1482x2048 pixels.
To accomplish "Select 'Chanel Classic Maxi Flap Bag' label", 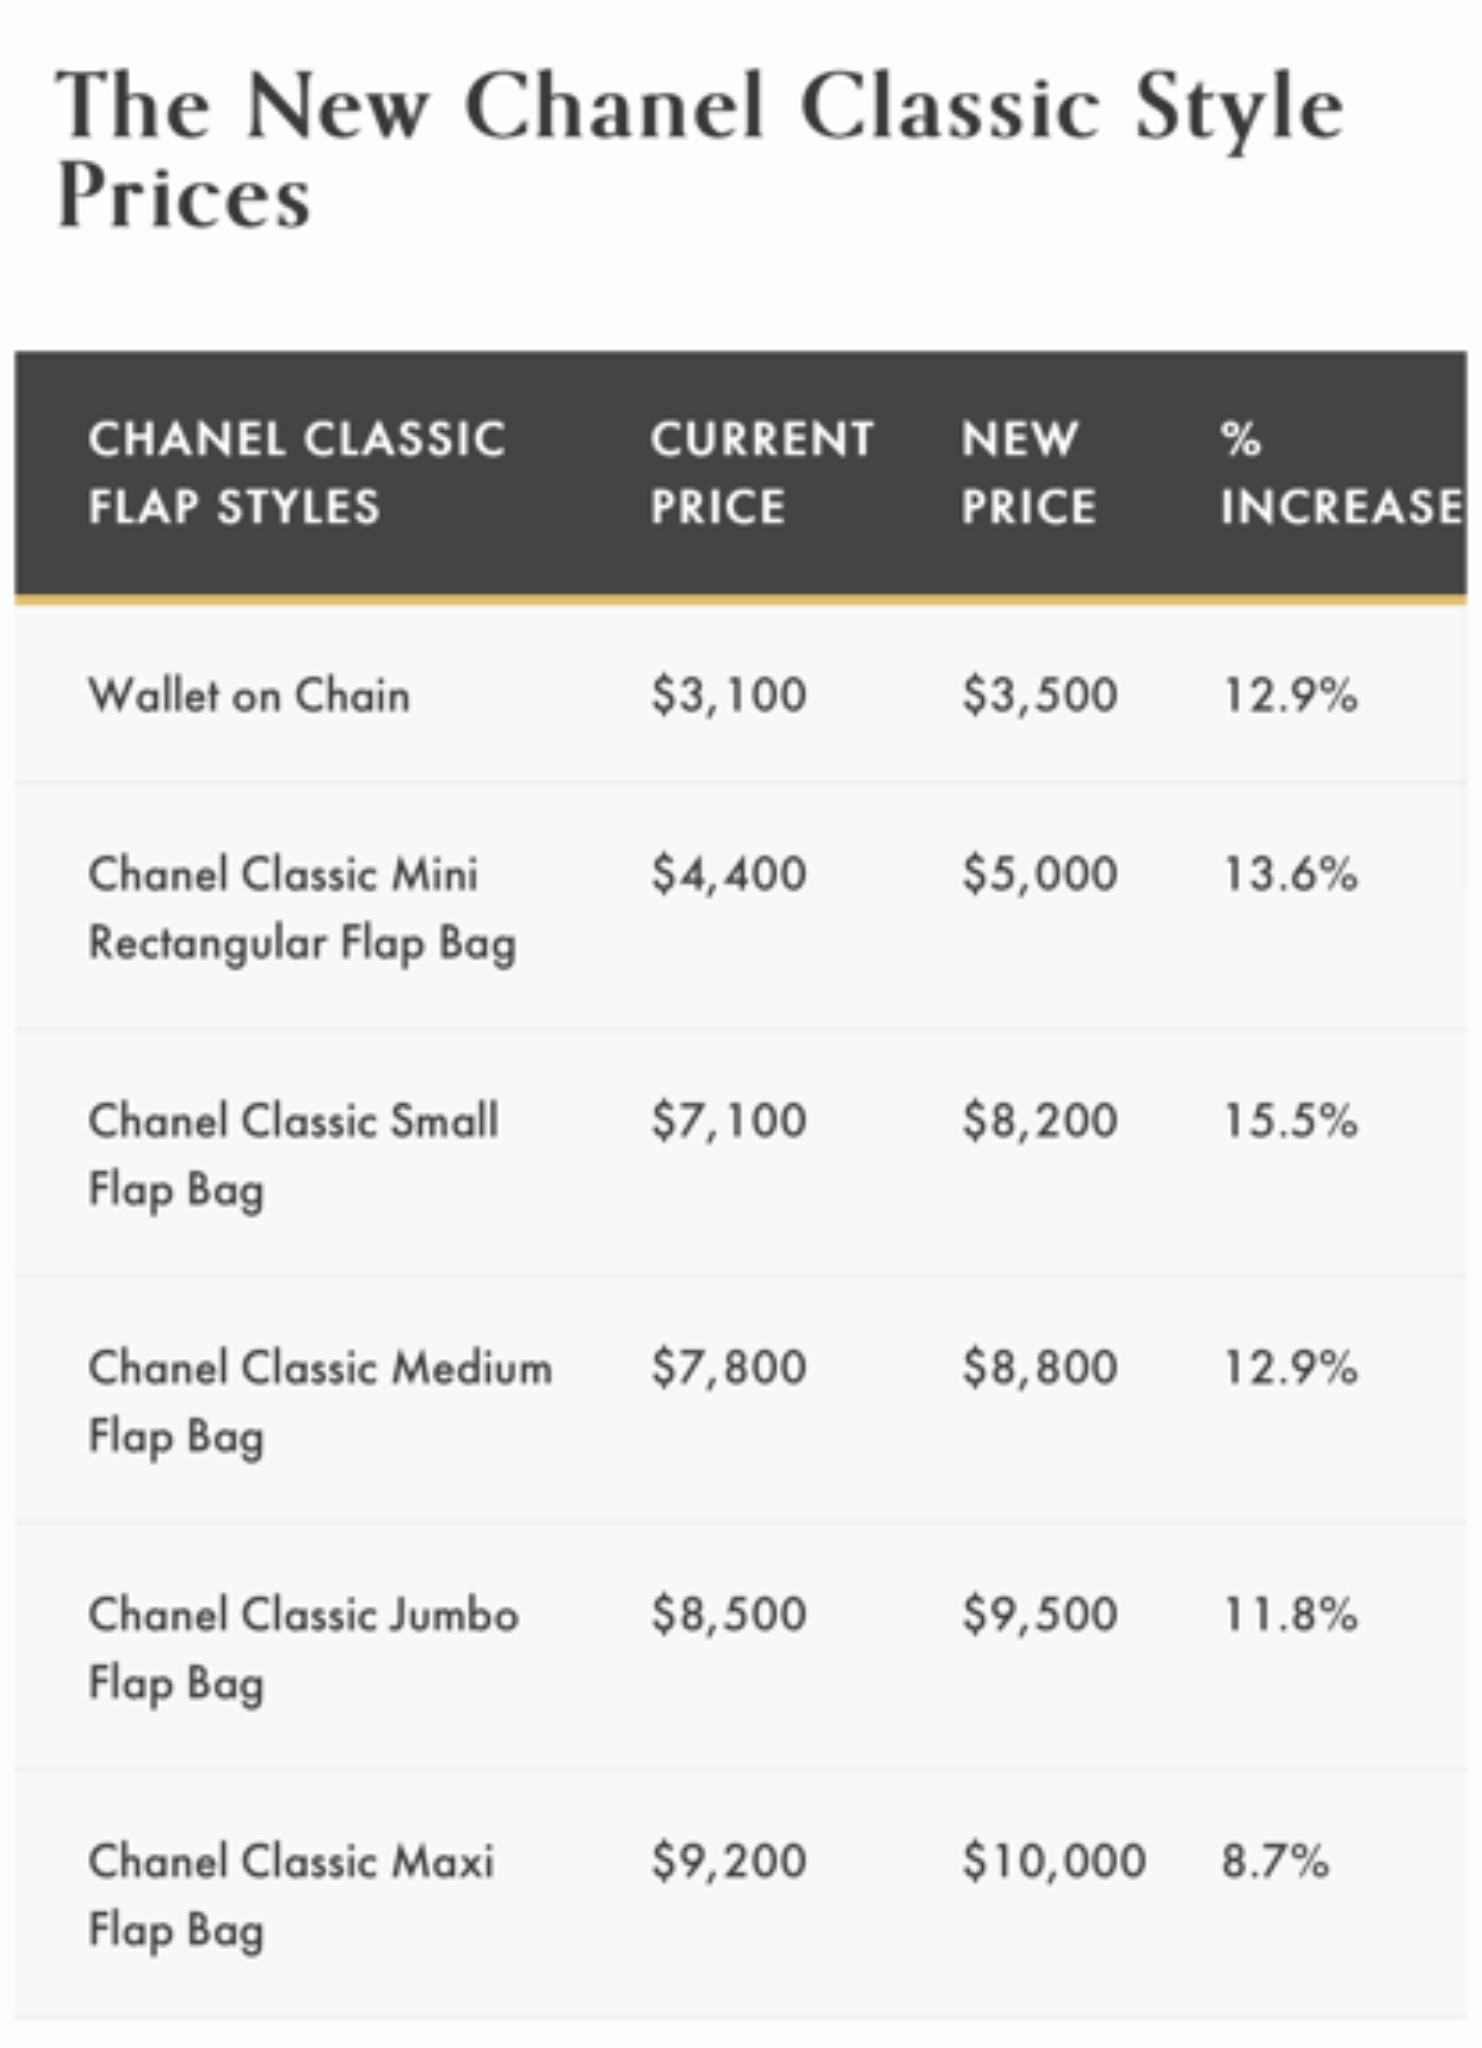I will tap(291, 1897).
